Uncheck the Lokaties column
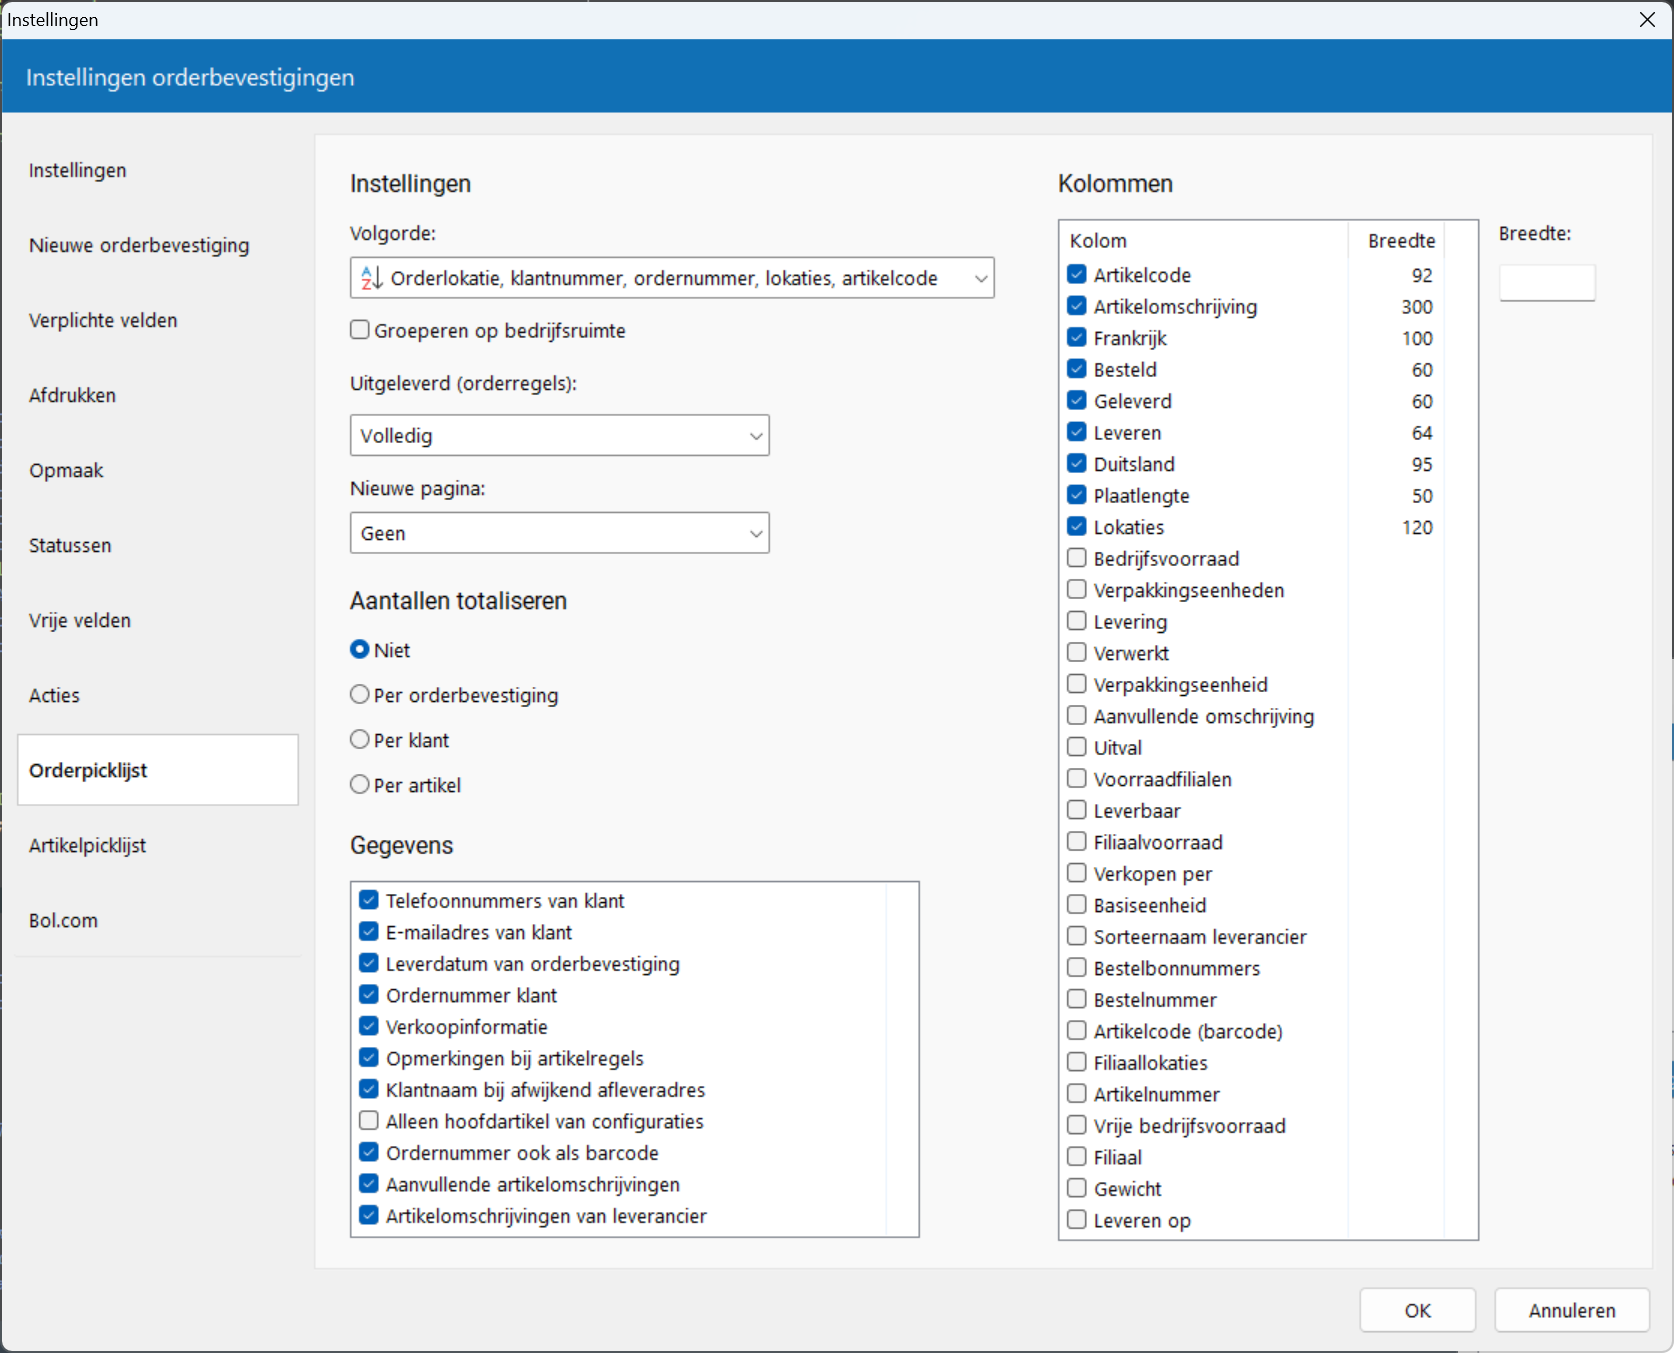Image resolution: width=1674 pixels, height=1353 pixels. pyautogui.click(x=1077, y=526)
